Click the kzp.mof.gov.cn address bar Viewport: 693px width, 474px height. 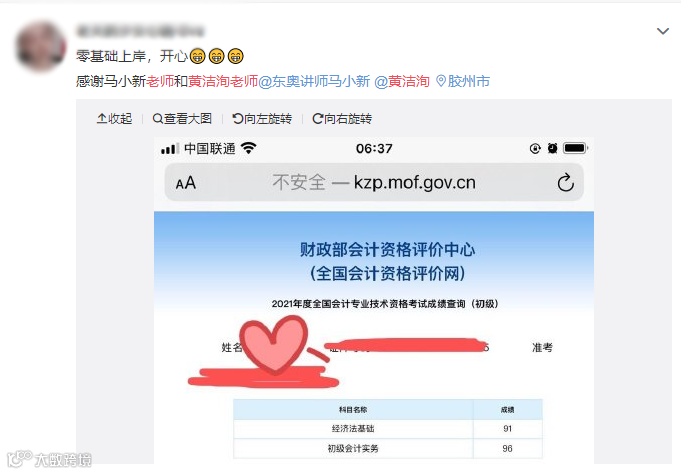(374, 182)
